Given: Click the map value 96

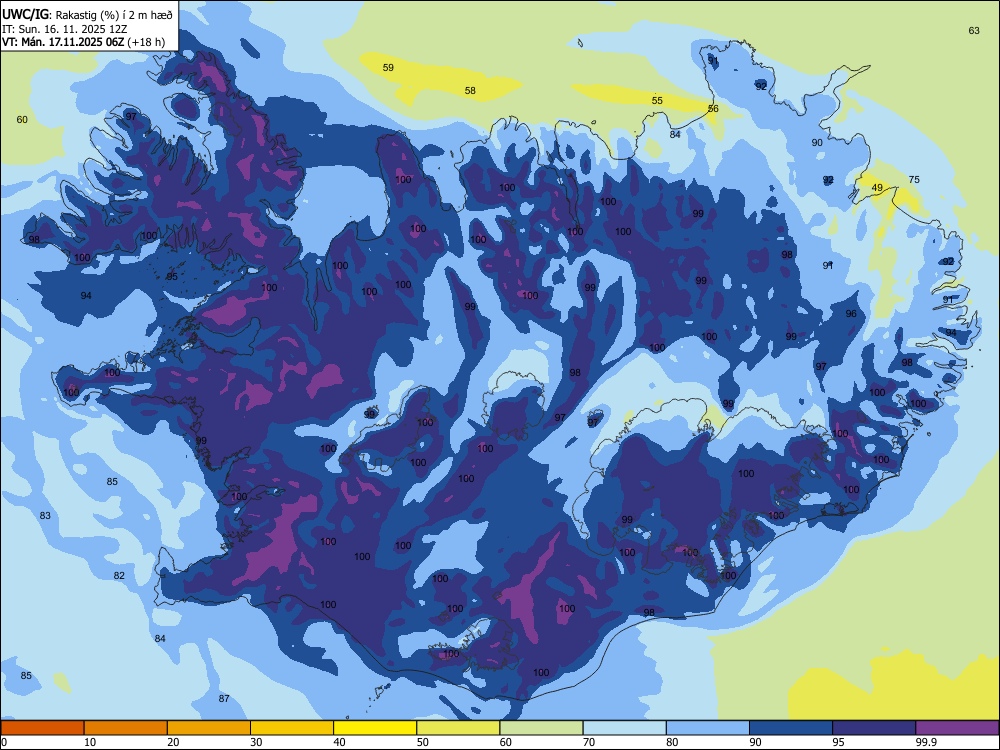Looking at the screenshot, I should click(x=851, y=314).
